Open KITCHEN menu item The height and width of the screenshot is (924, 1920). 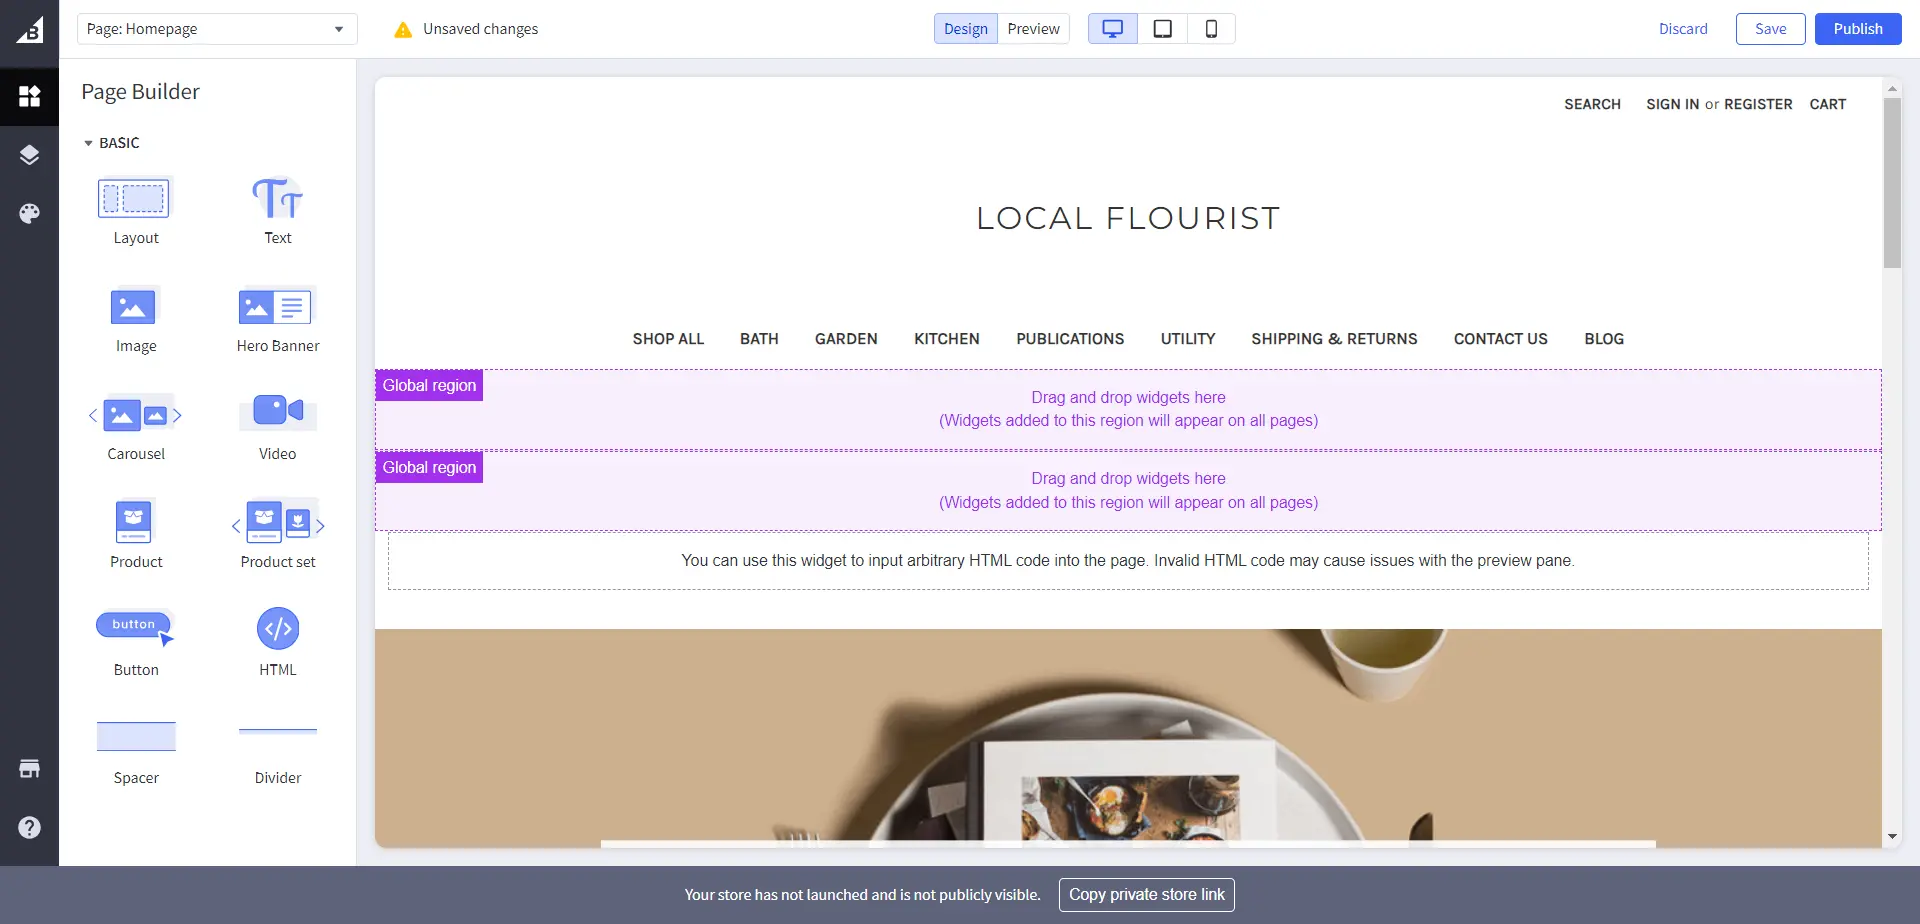946,339
